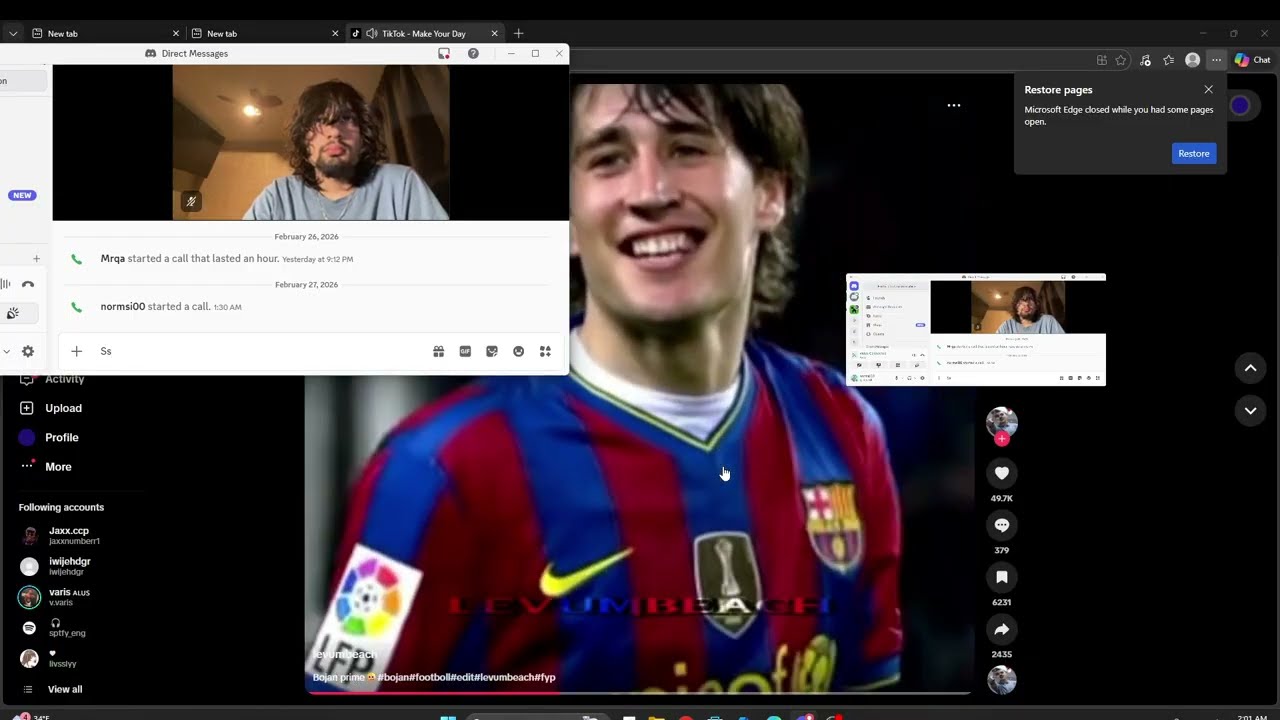The image size is (1280, 720).
Task: Seek on the video progress bar
Action: pyautogui.click(x=638, y=692)
